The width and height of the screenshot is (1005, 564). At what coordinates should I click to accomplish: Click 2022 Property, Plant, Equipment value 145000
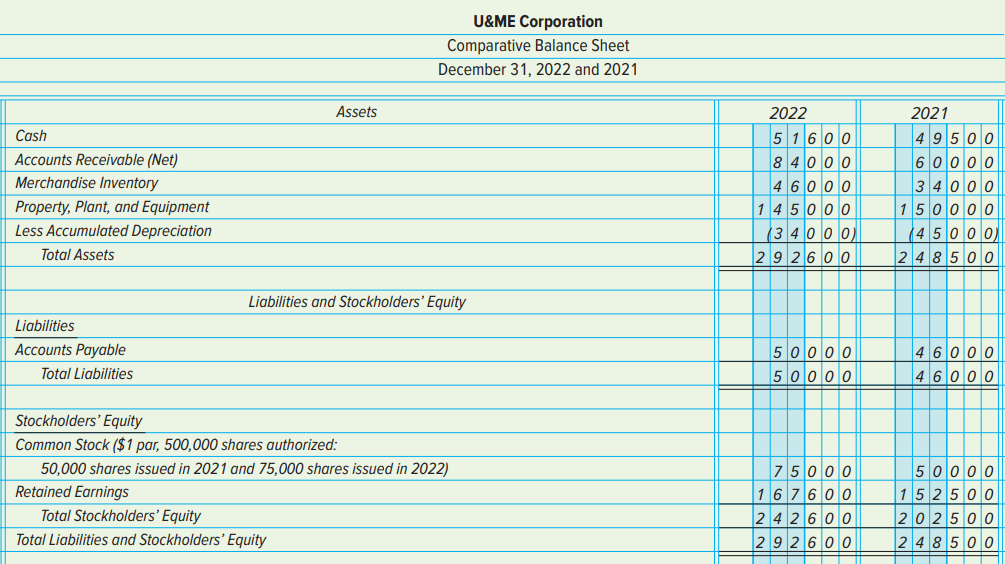pos(803,210)
